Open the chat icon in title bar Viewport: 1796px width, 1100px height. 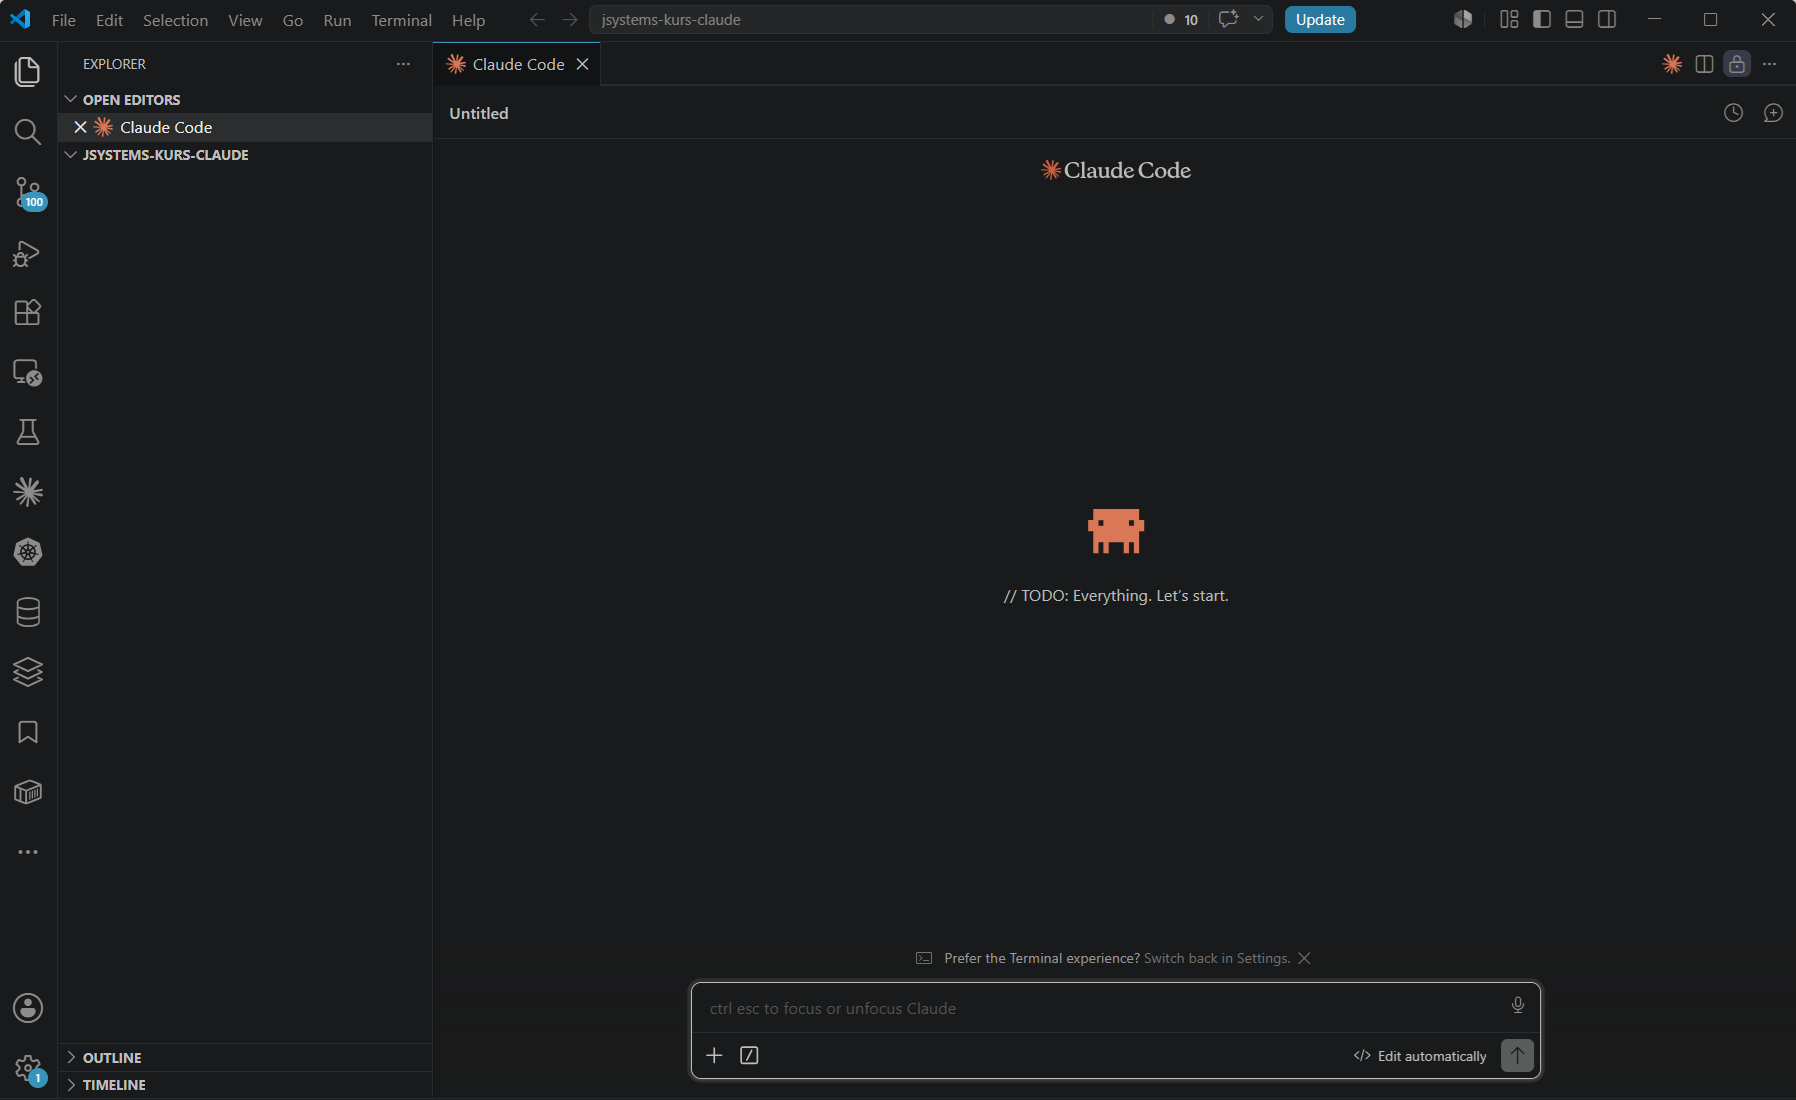point(1228,19)
